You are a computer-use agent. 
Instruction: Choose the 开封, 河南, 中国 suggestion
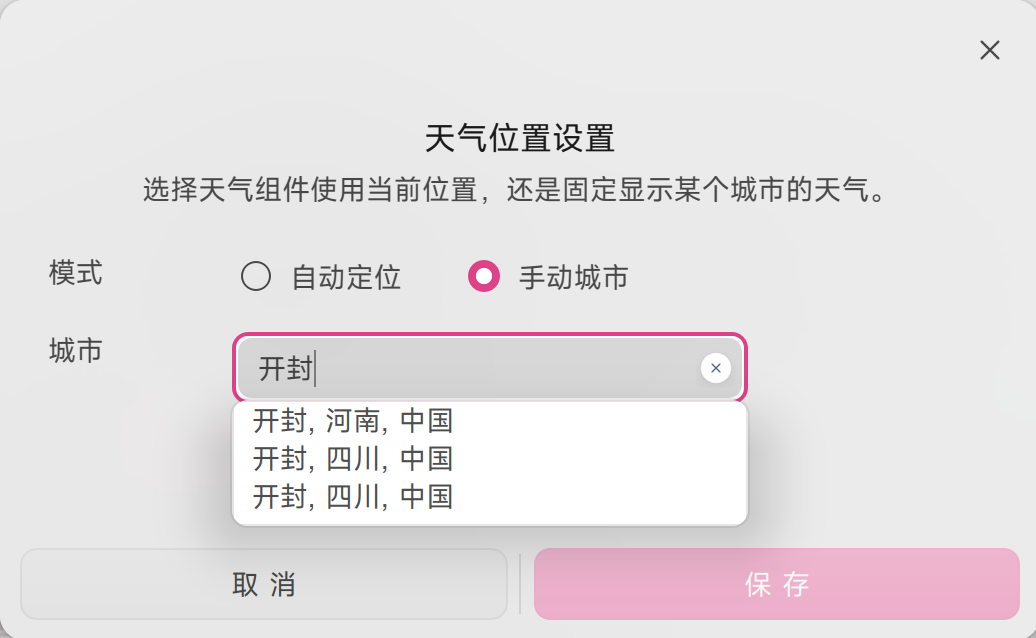[353, 421]
